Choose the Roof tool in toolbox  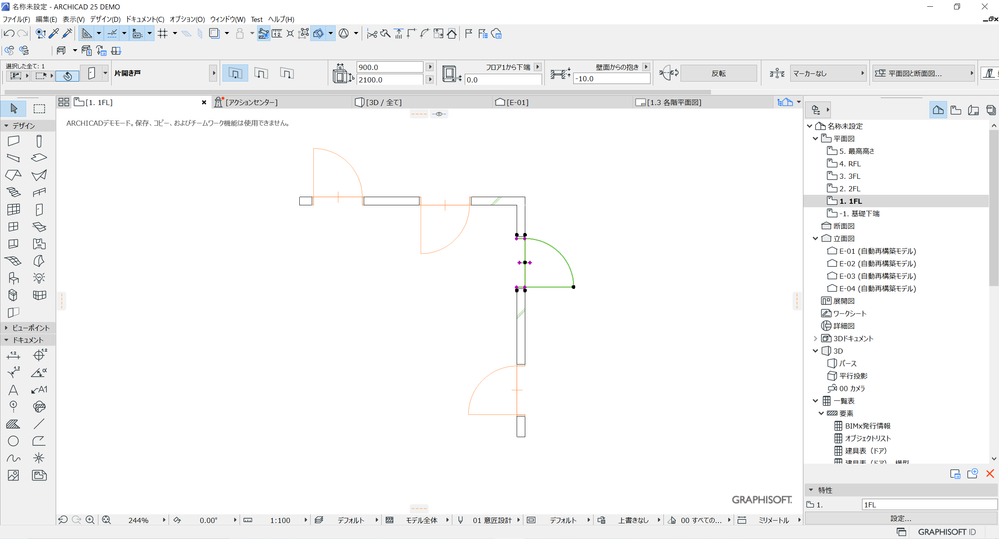13,175
